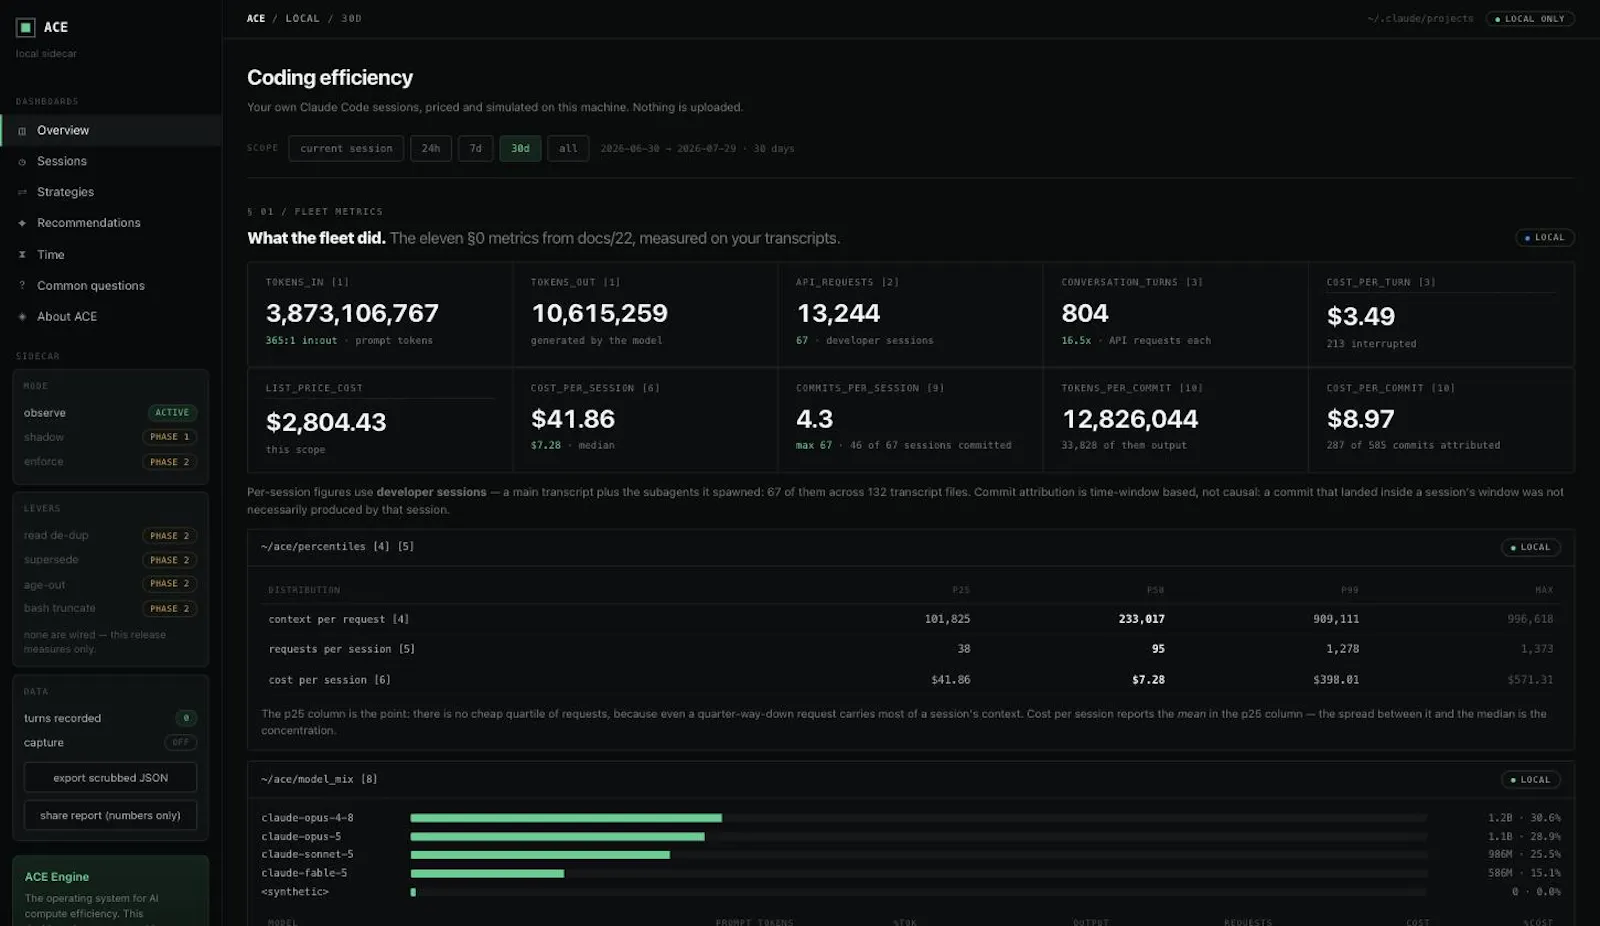Click the TOKENS_IN value 3,873,106,767
This screenshot has height=926, width=1600.
pyautogui.click(x=352, y=313)
